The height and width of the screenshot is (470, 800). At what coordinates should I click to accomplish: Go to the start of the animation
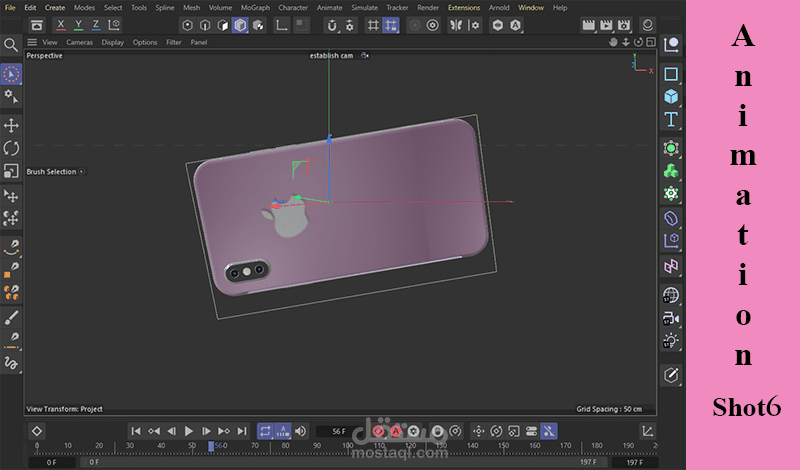(136, 431)
